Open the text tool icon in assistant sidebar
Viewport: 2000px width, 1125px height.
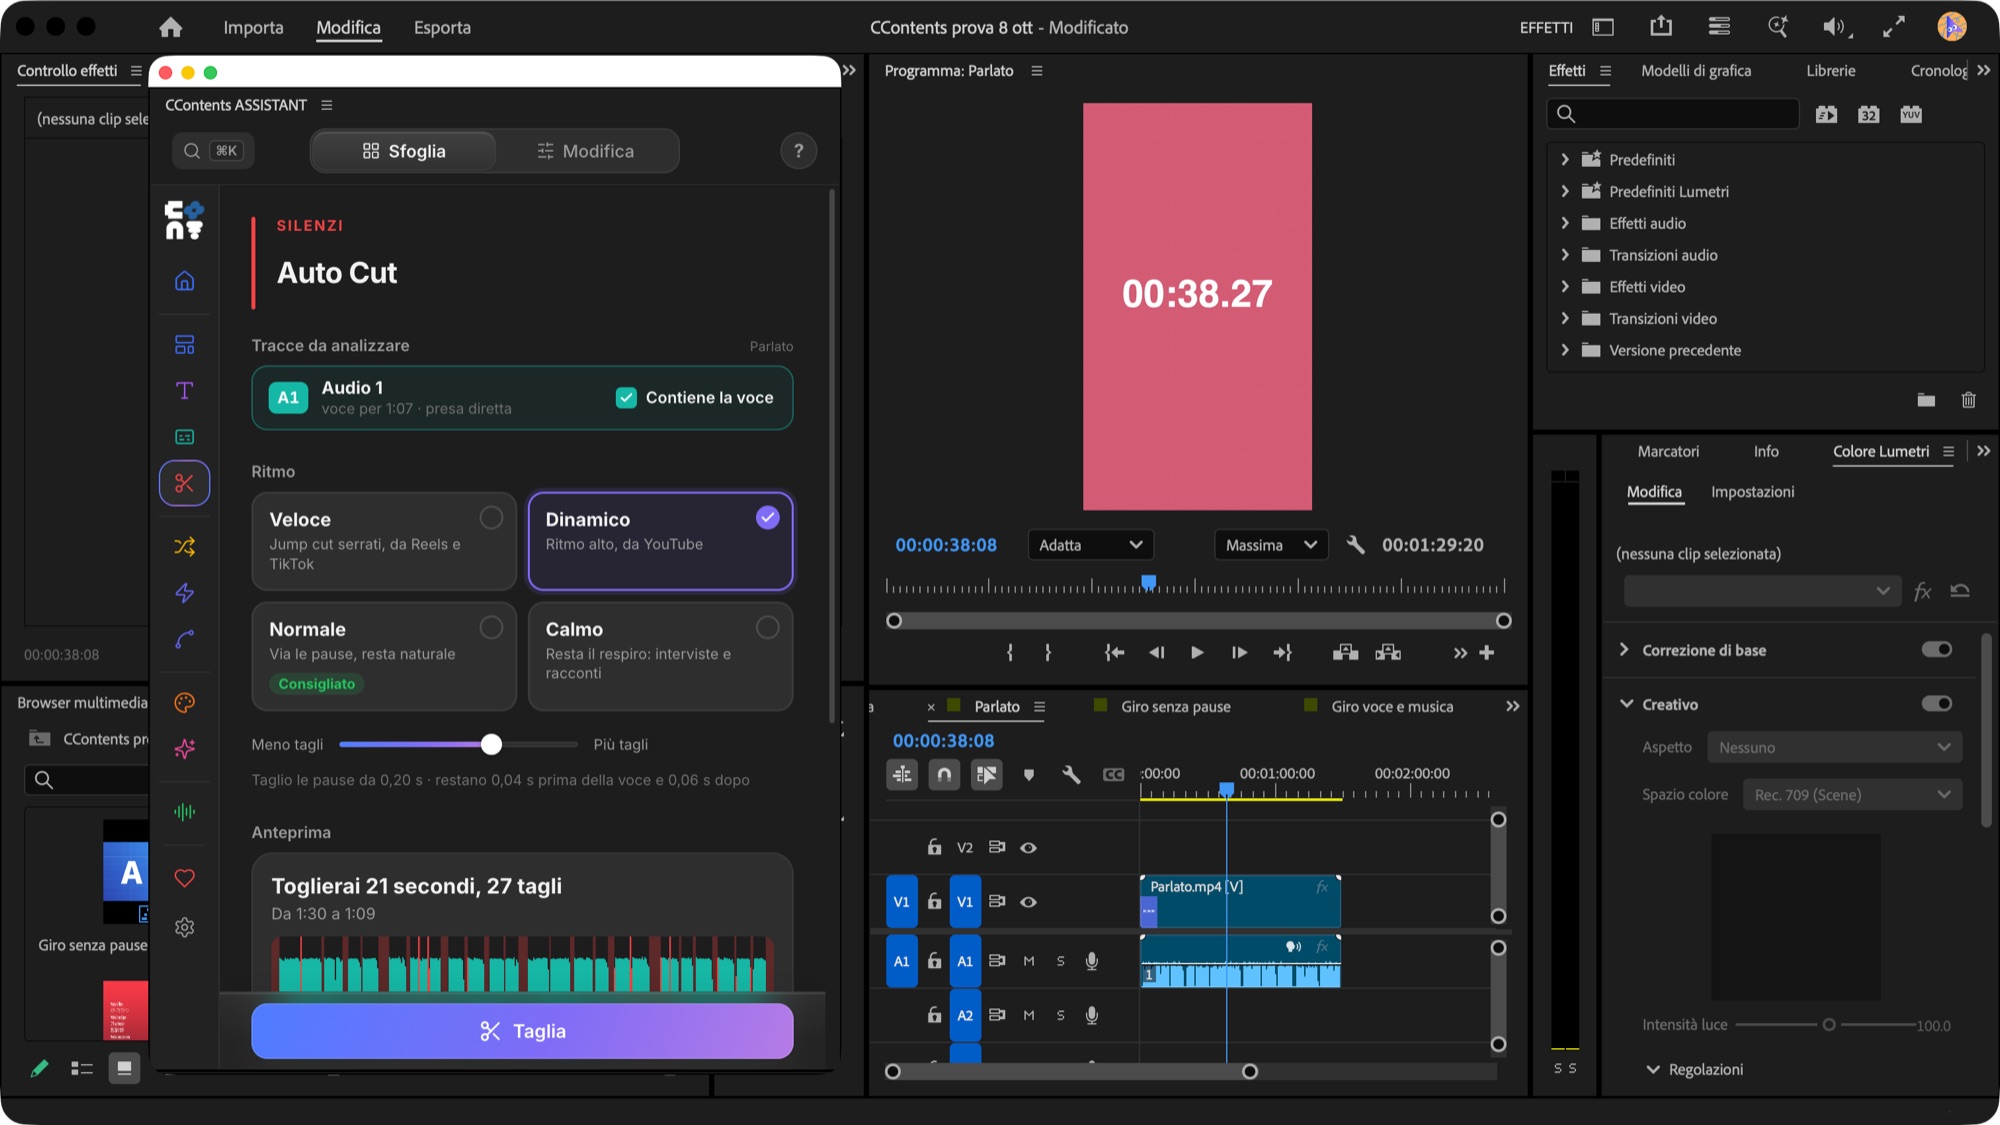(x=184, y=391)
